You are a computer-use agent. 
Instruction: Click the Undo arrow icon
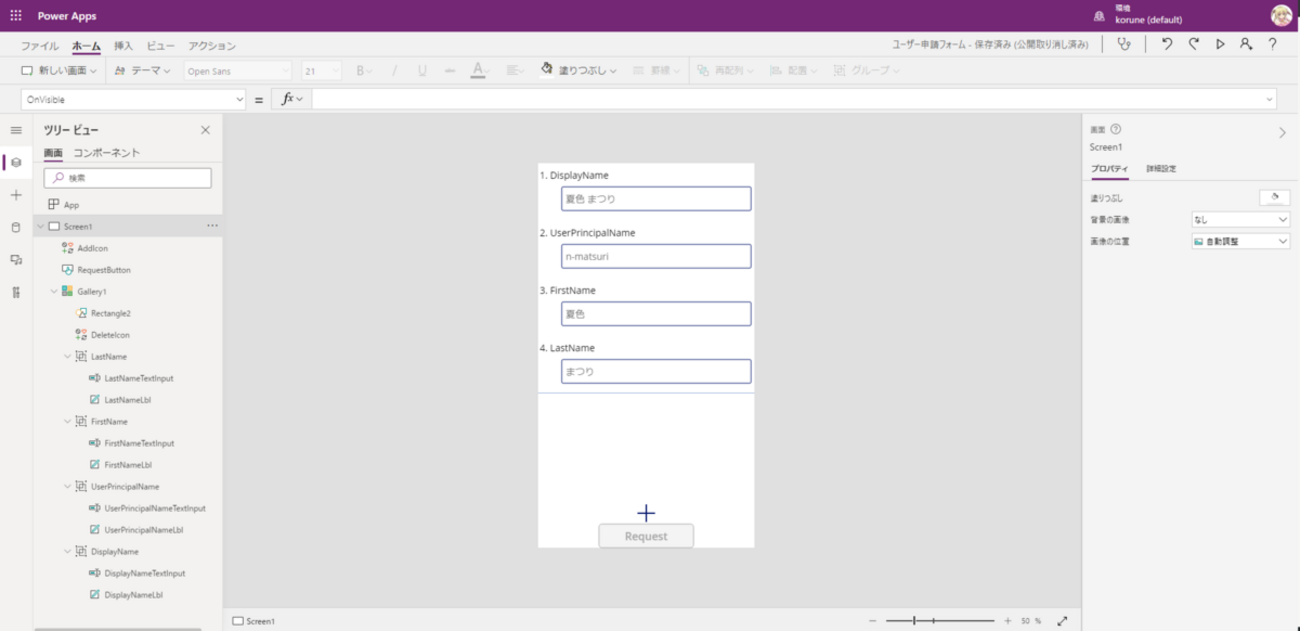pyautogui.click(x=1166, y=44)
